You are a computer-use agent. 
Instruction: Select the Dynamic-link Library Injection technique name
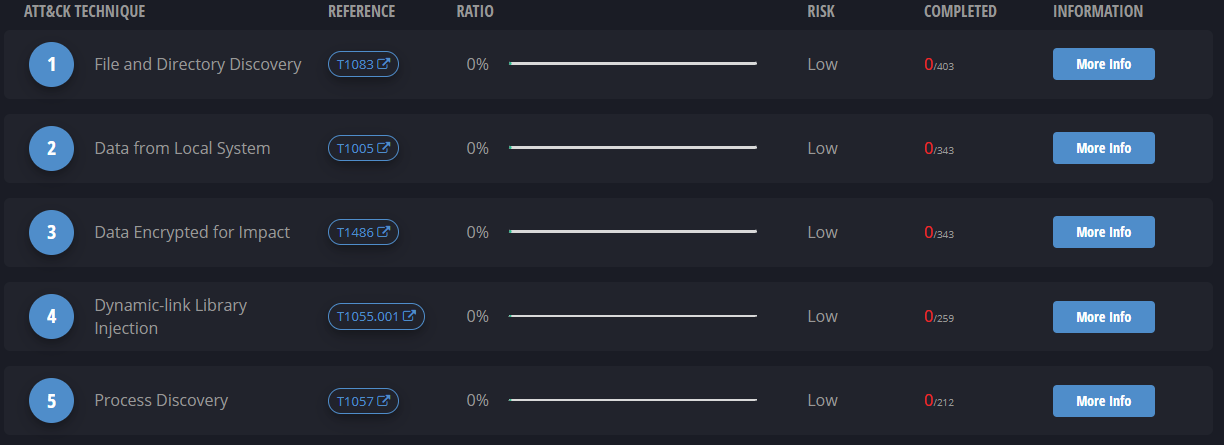point(171,316)
